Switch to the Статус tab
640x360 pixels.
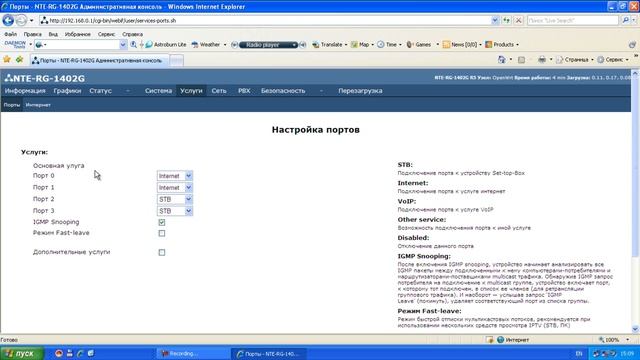pyautogui.click(x=100, y=91)
